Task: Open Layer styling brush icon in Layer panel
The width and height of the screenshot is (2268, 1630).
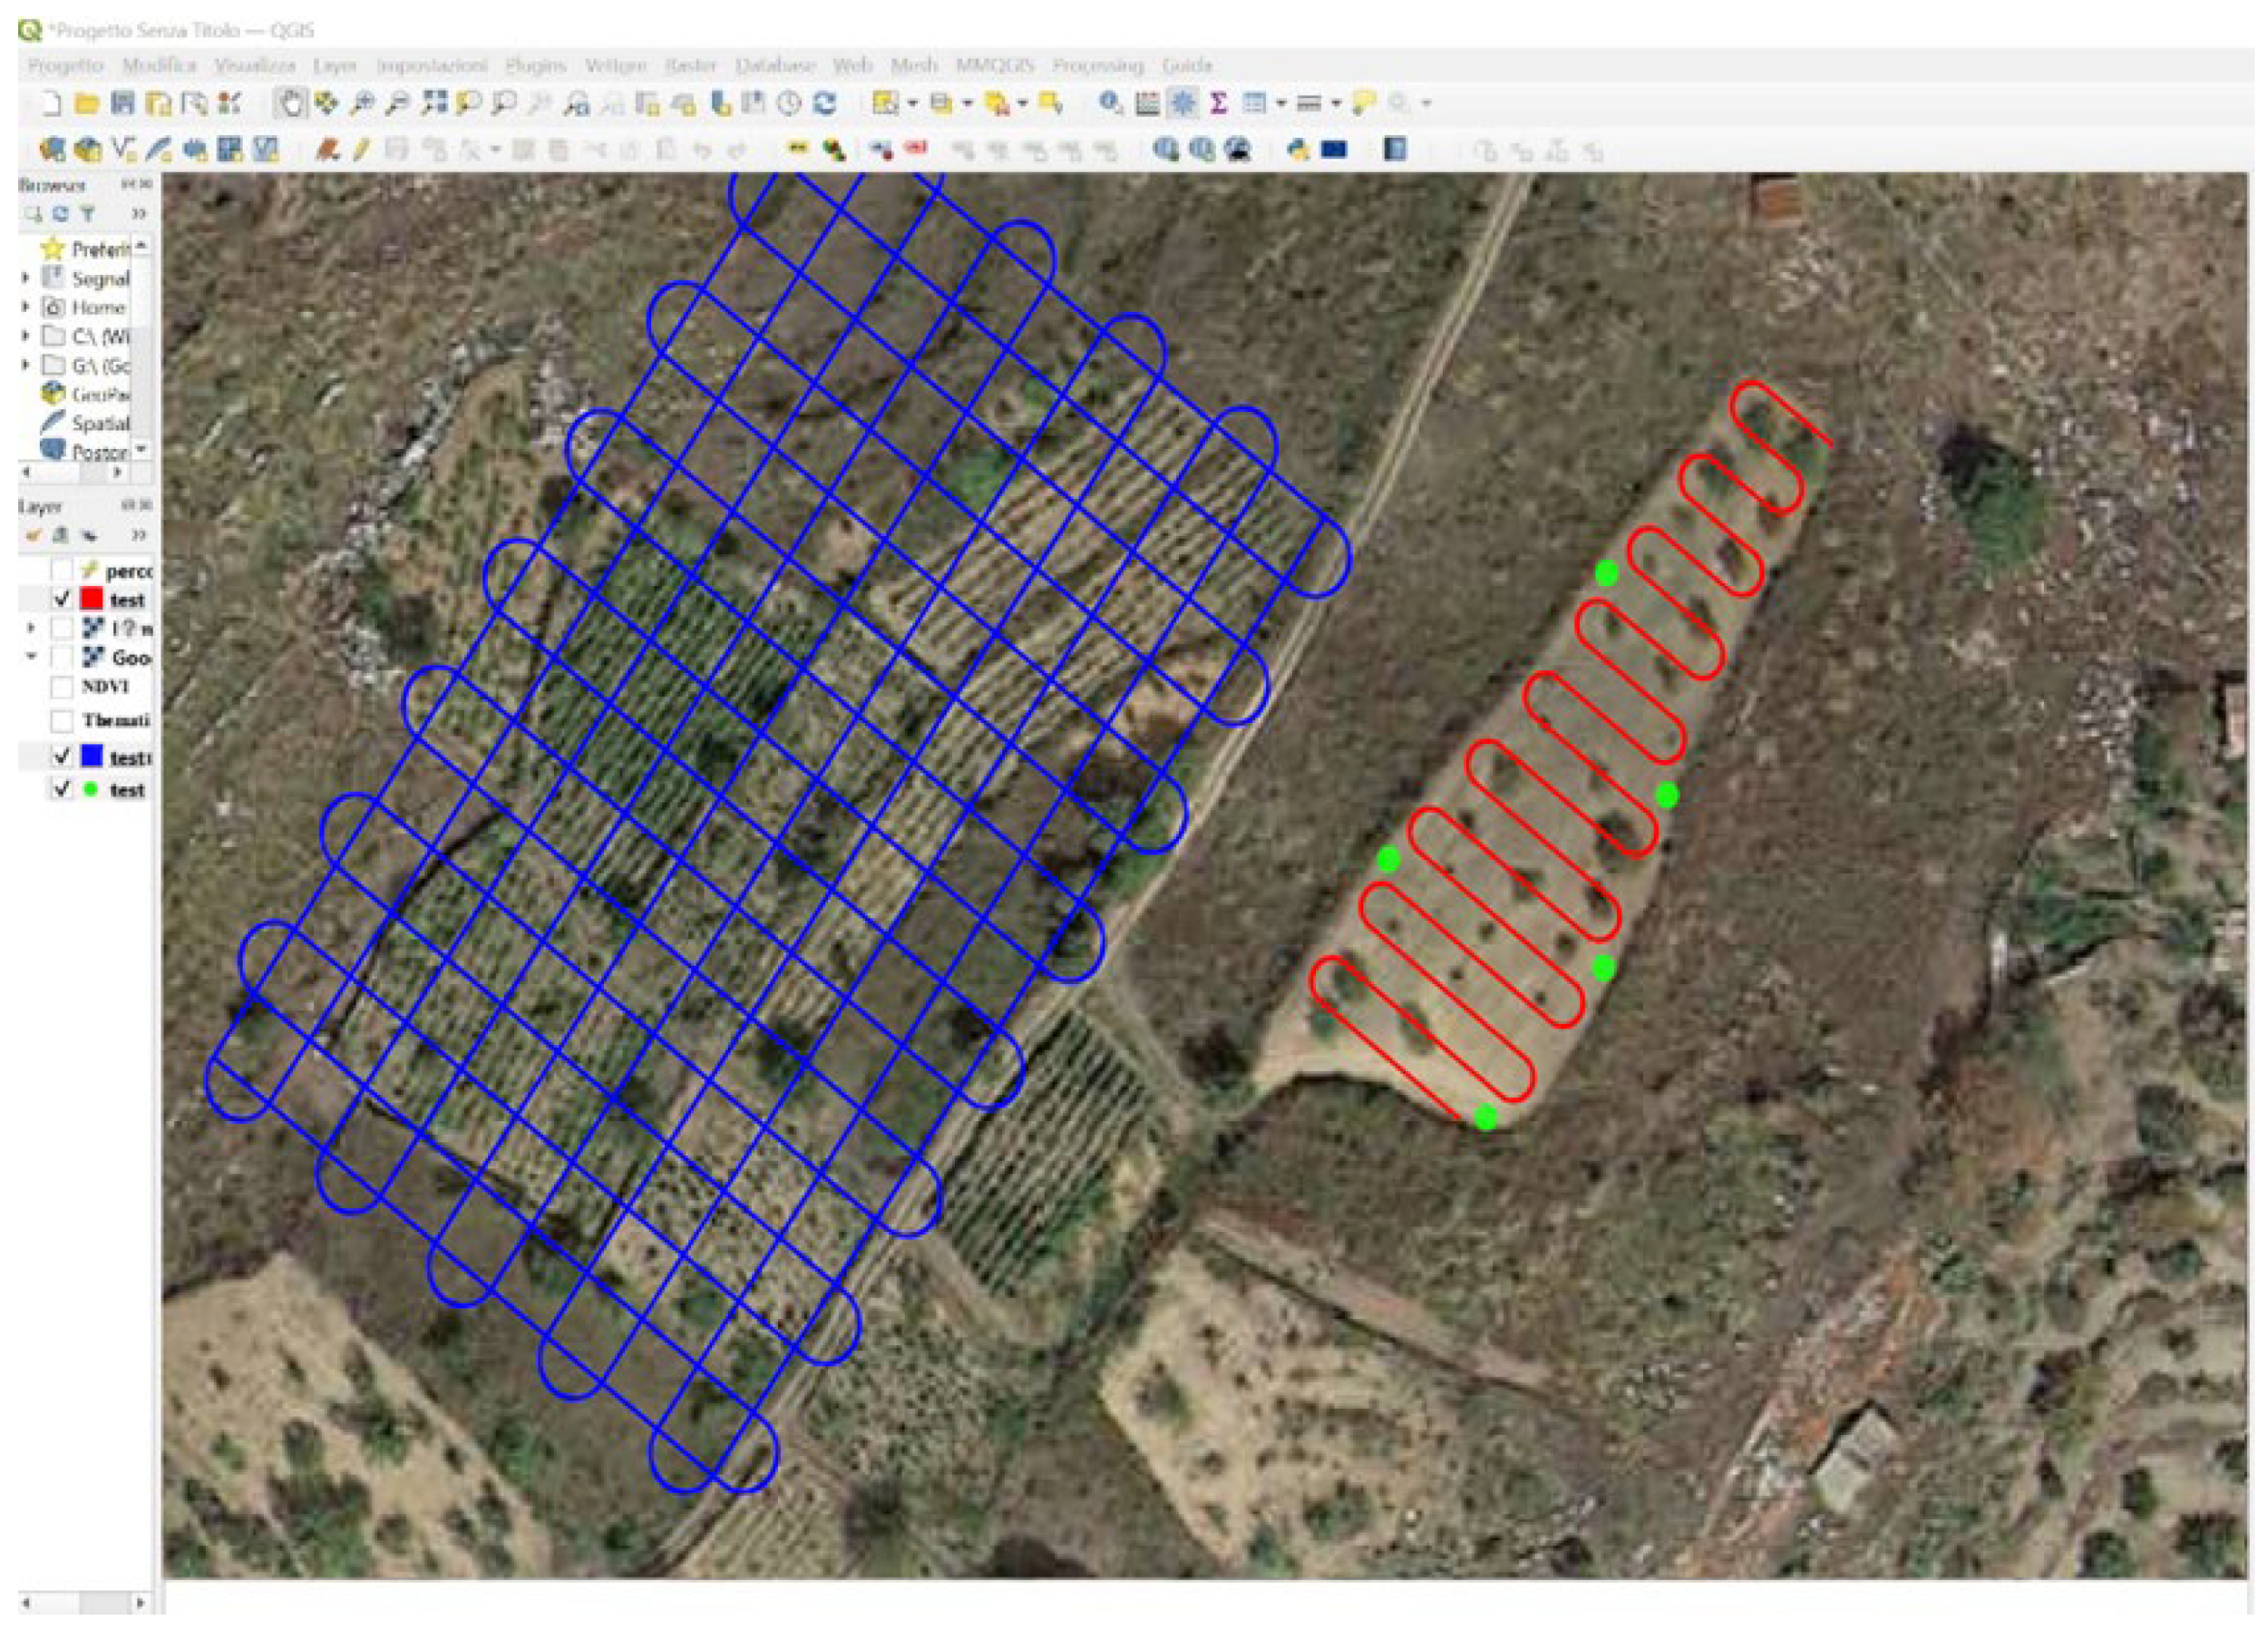Action: click(34, 535)
